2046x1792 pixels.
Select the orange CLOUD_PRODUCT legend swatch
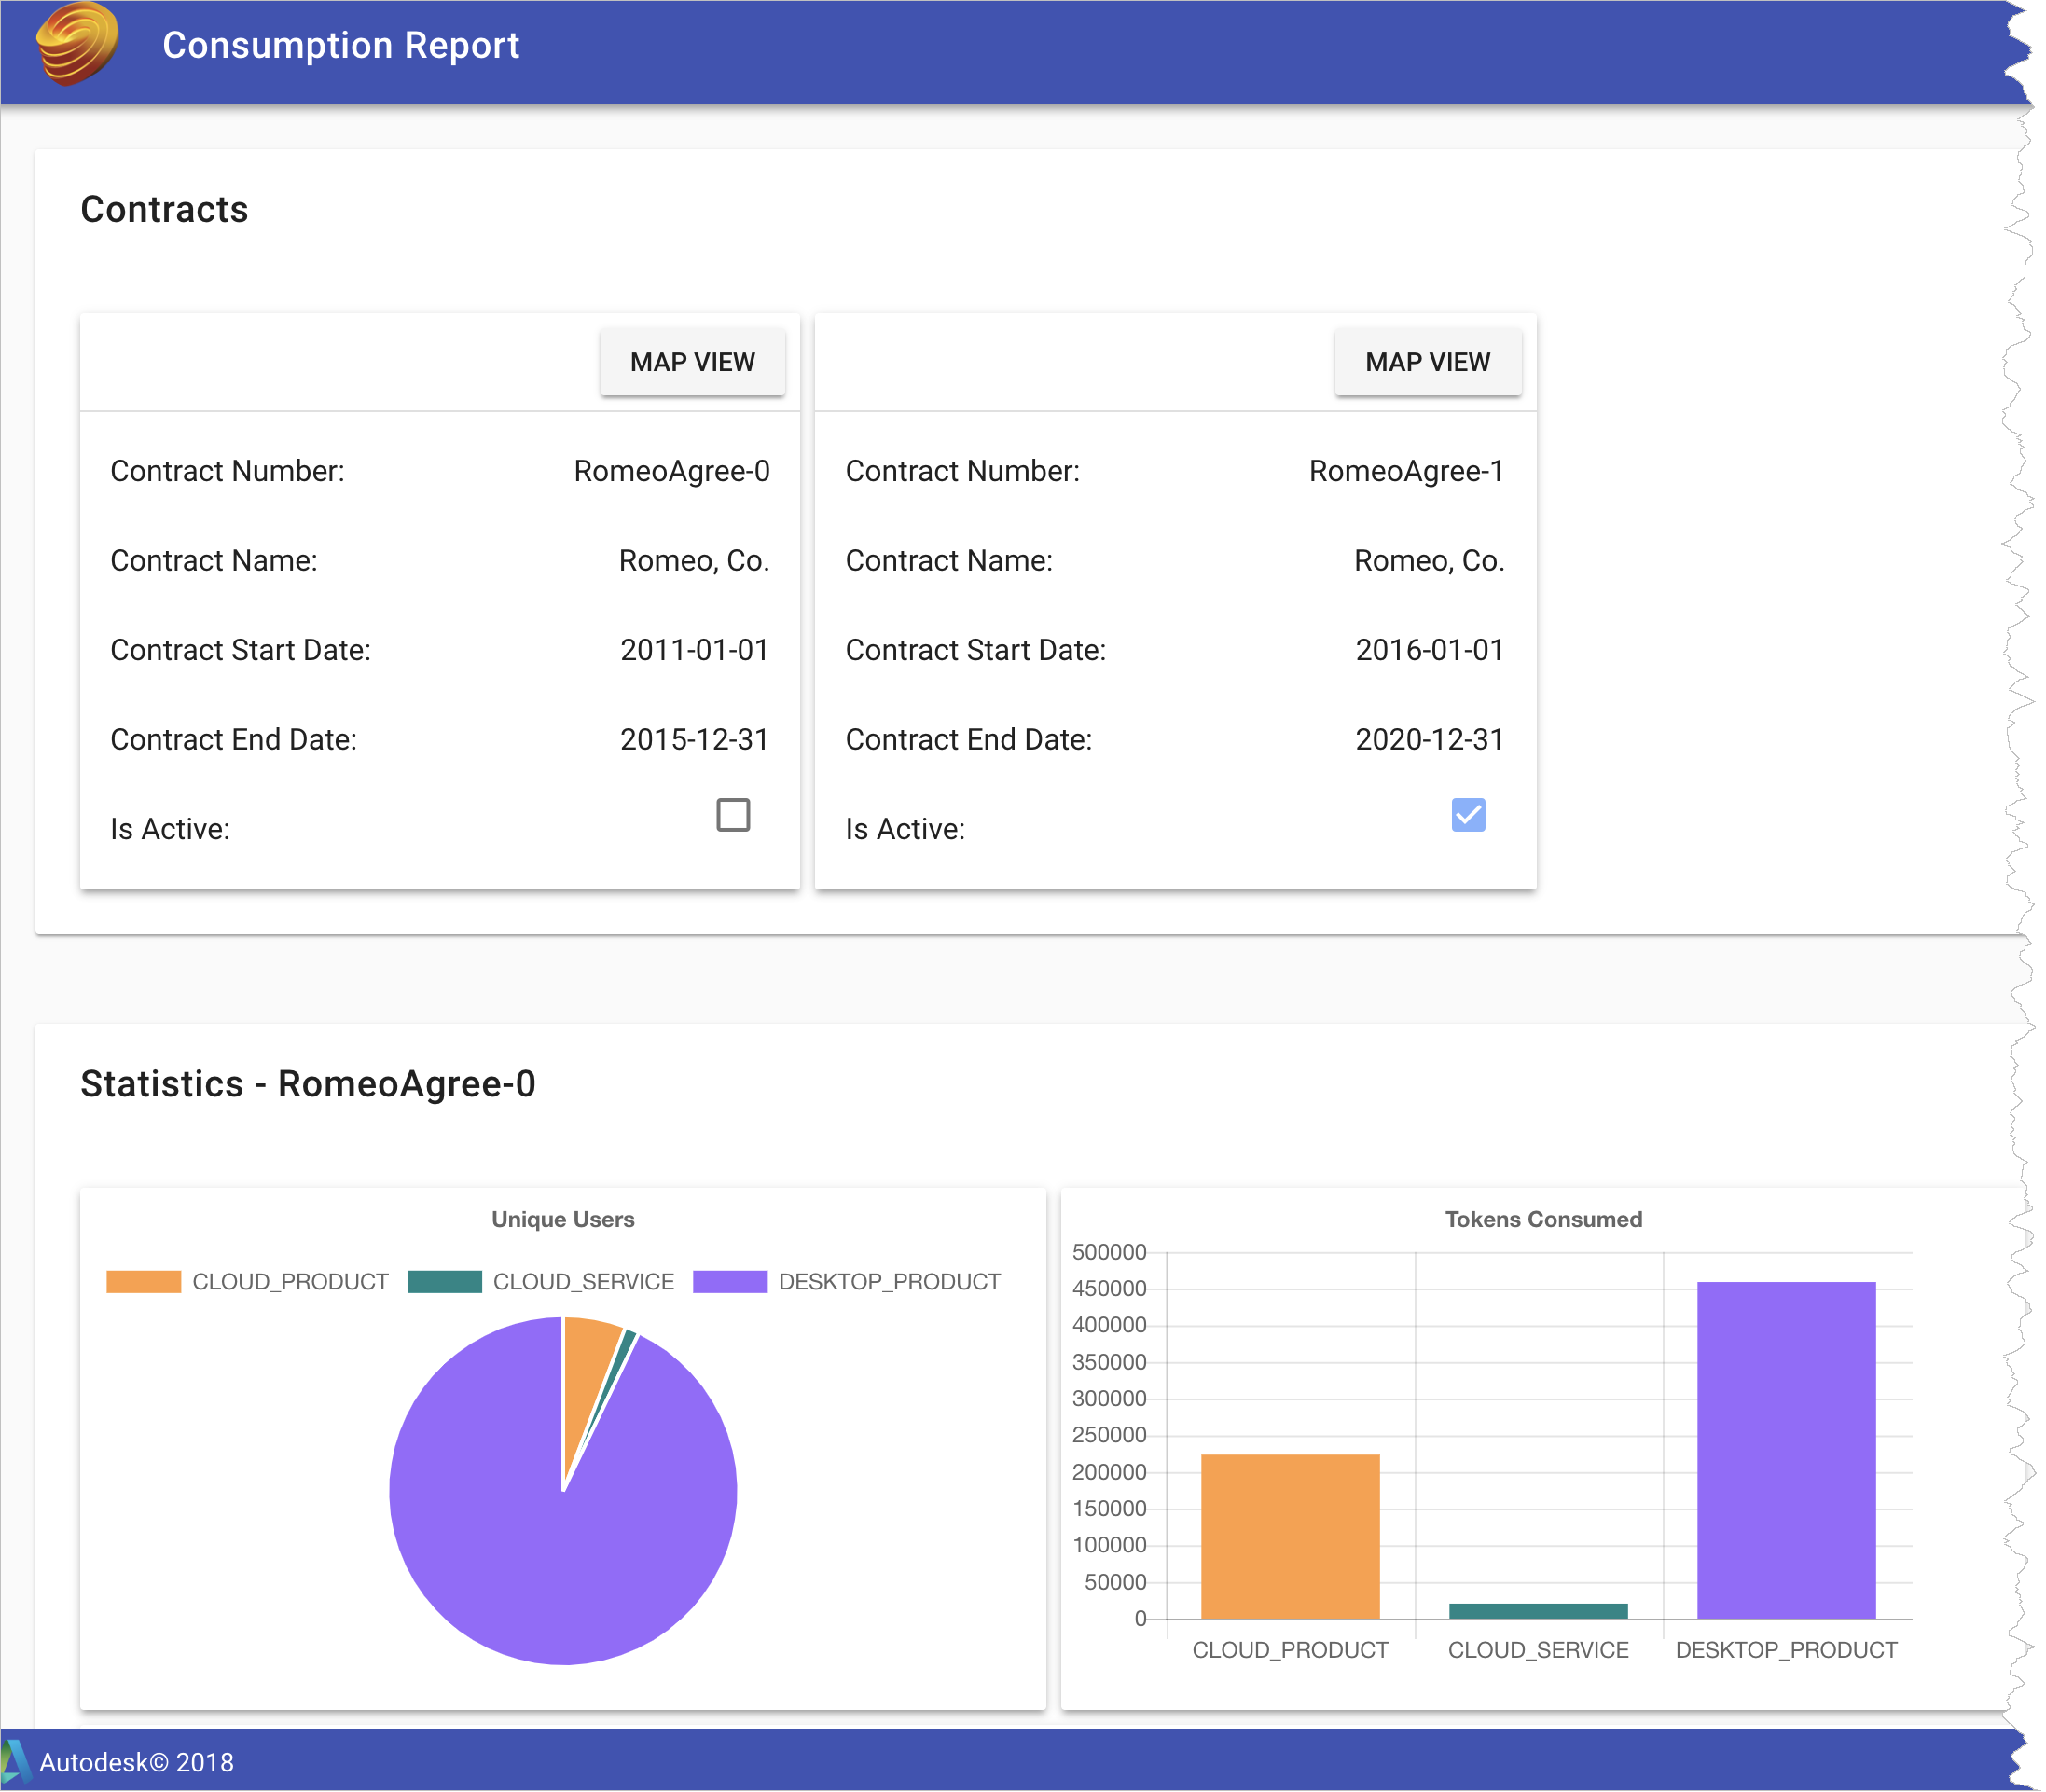click(143, 1281)
